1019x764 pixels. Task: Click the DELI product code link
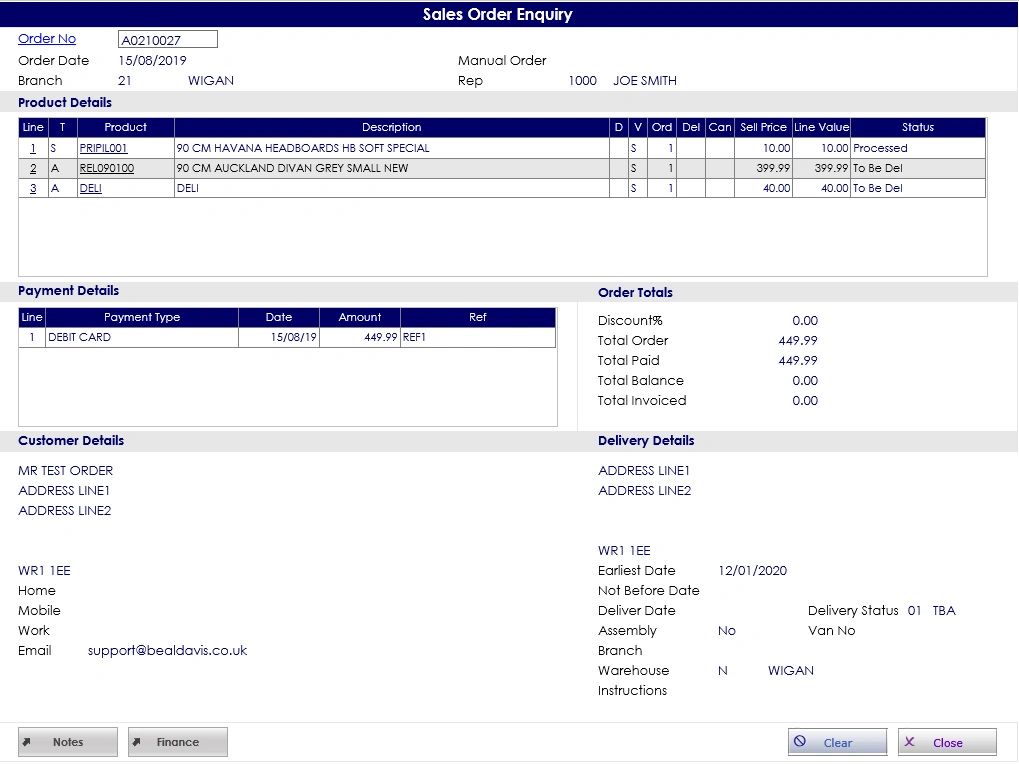pos(91,188)
